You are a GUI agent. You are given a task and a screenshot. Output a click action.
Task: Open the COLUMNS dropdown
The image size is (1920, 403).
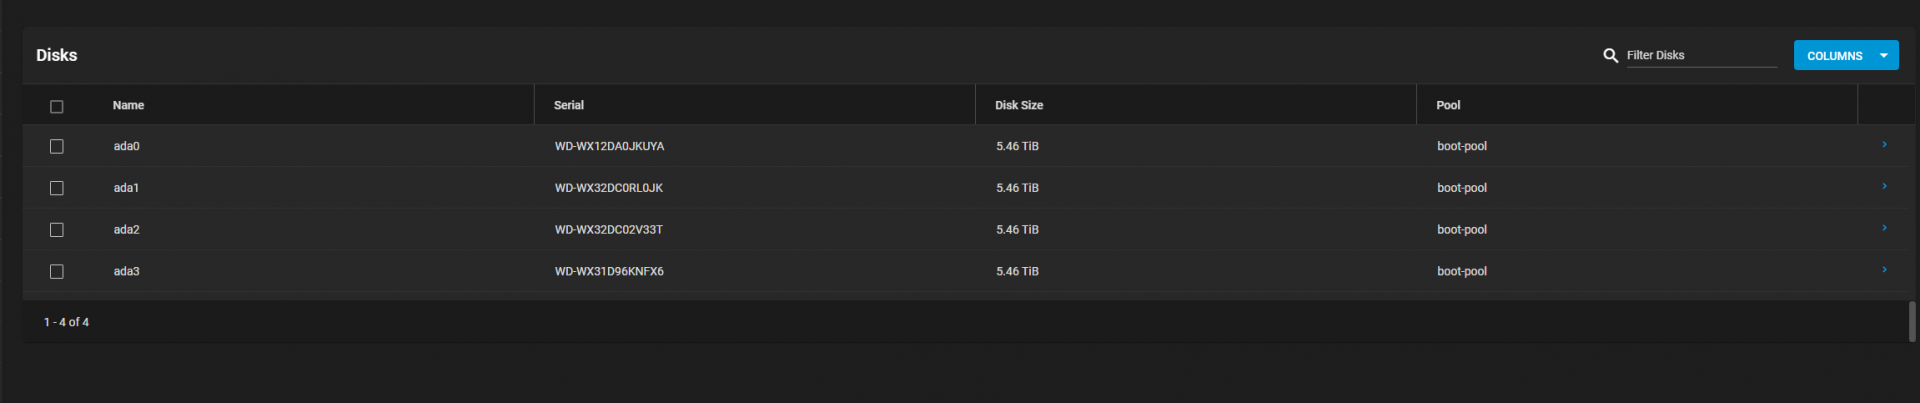point(1845,56)
